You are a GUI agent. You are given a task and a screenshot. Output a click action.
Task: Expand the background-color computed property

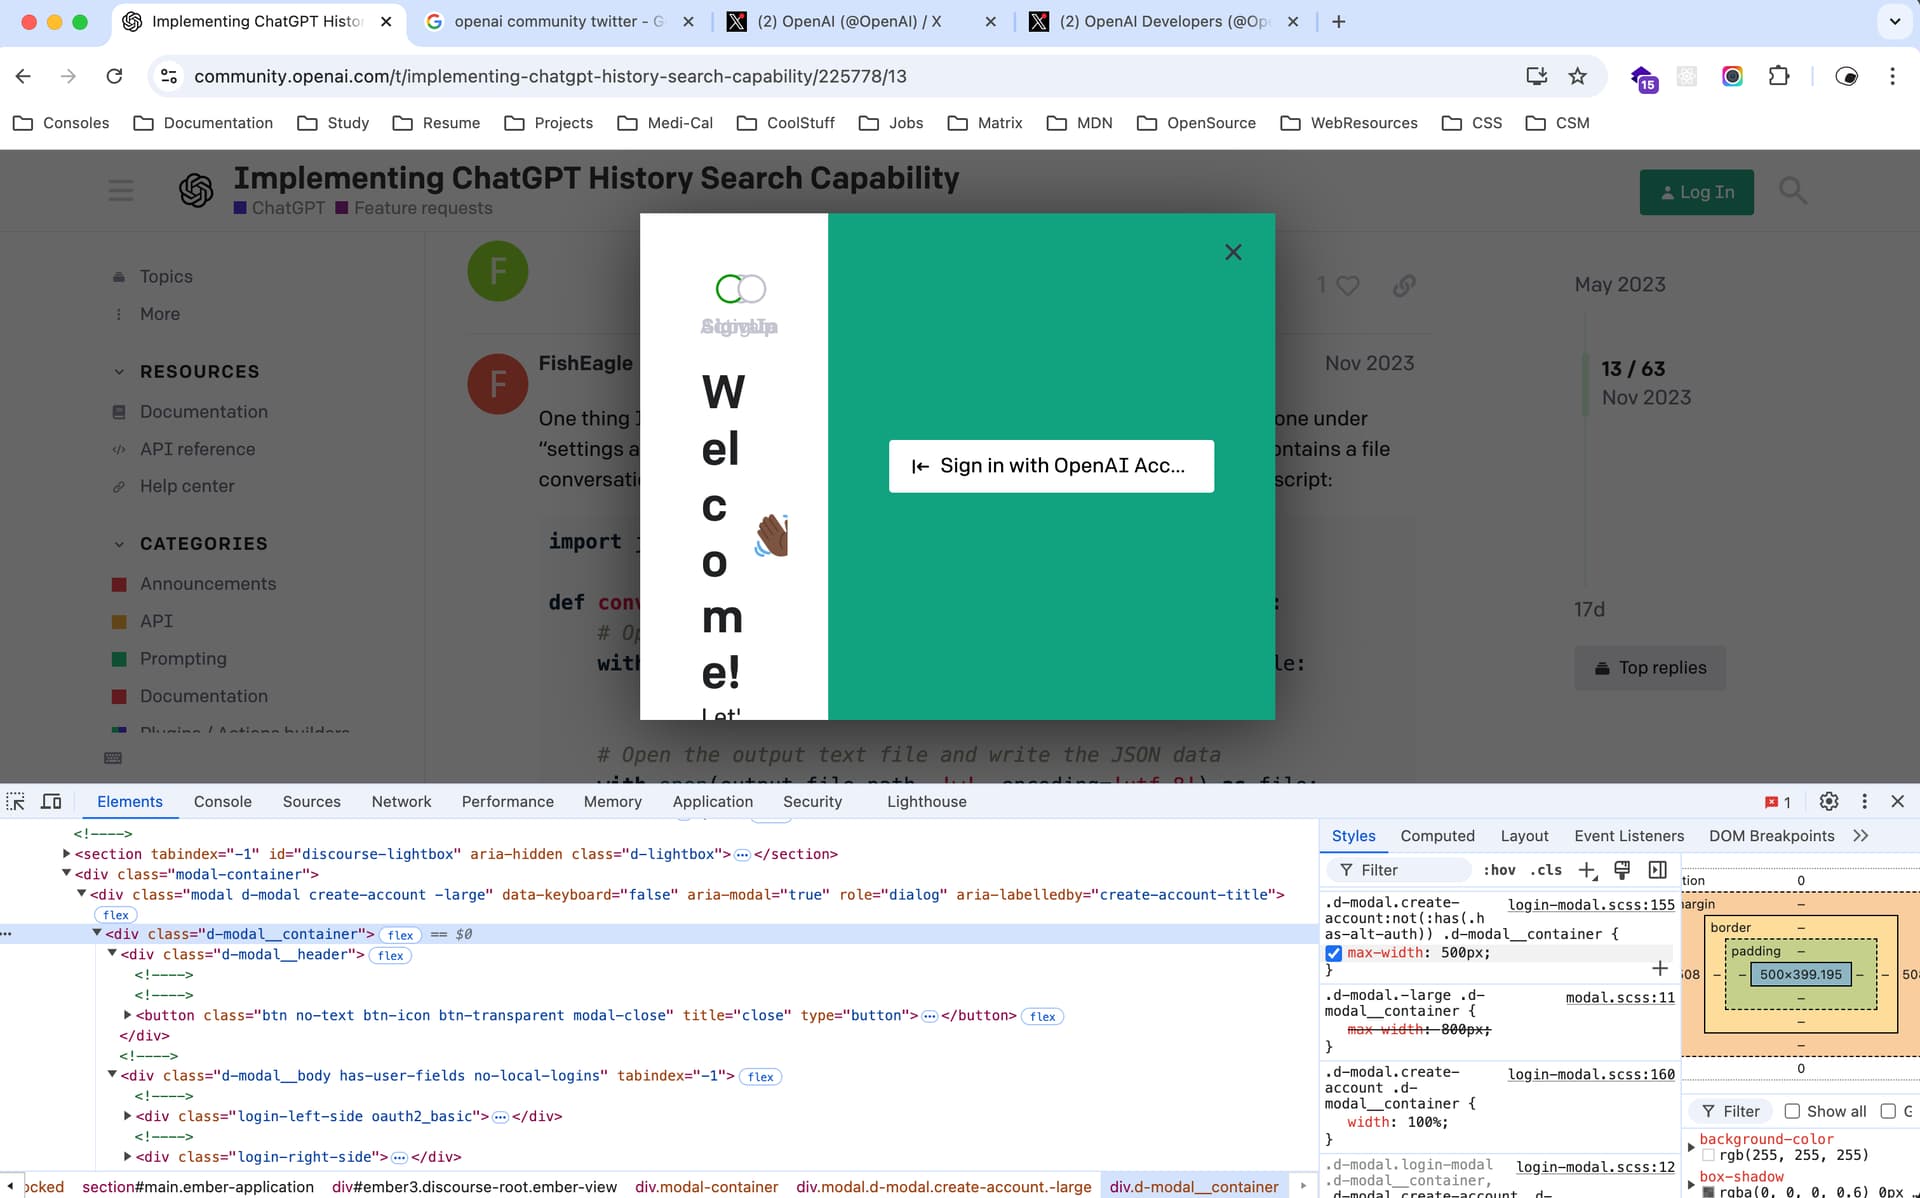[1691, 1146]
